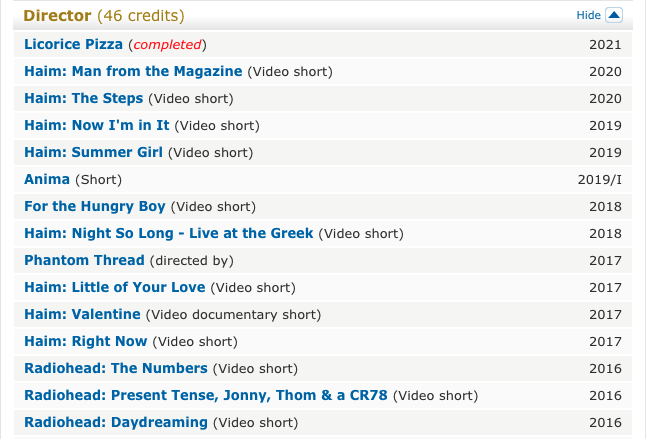Select the Haim: The Steps link

(x=85, y=98)
